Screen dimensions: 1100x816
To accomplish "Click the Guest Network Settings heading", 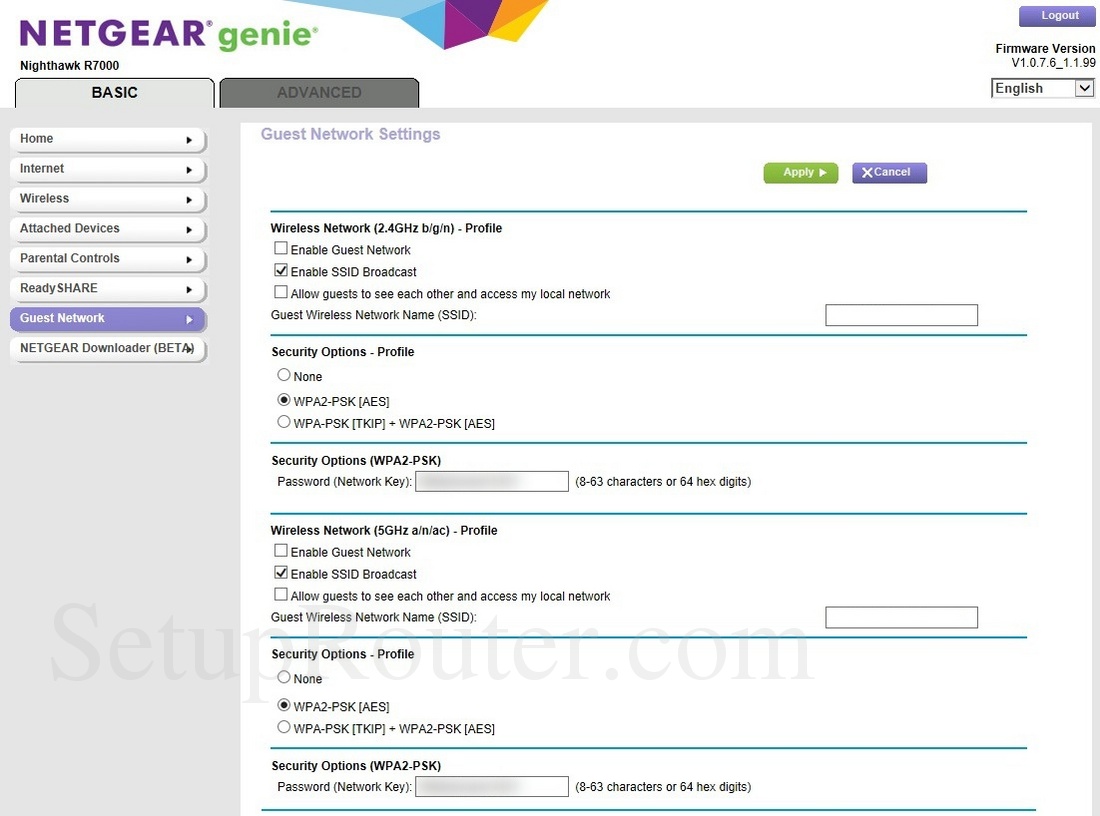I will [351, 134].
